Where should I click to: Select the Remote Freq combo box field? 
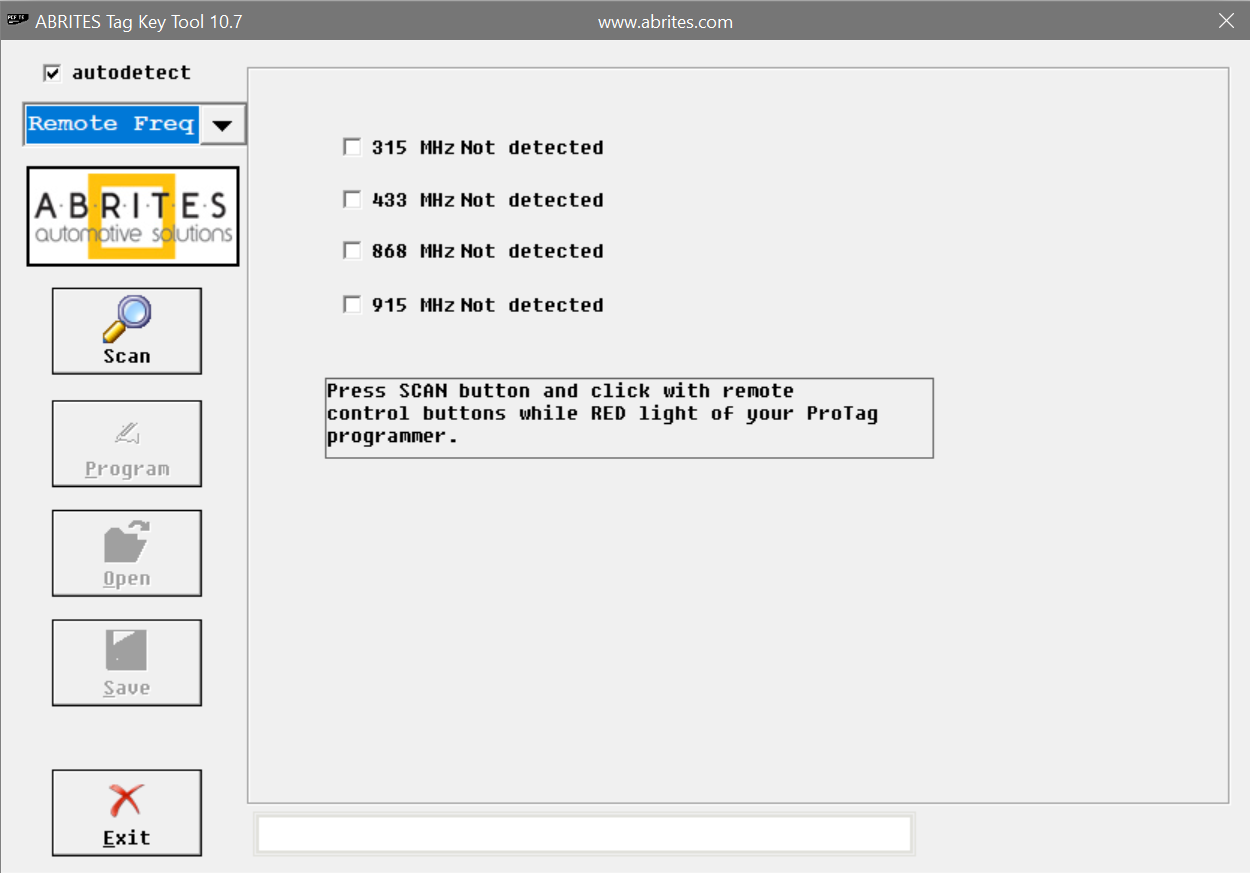click(x=111, y=124)
